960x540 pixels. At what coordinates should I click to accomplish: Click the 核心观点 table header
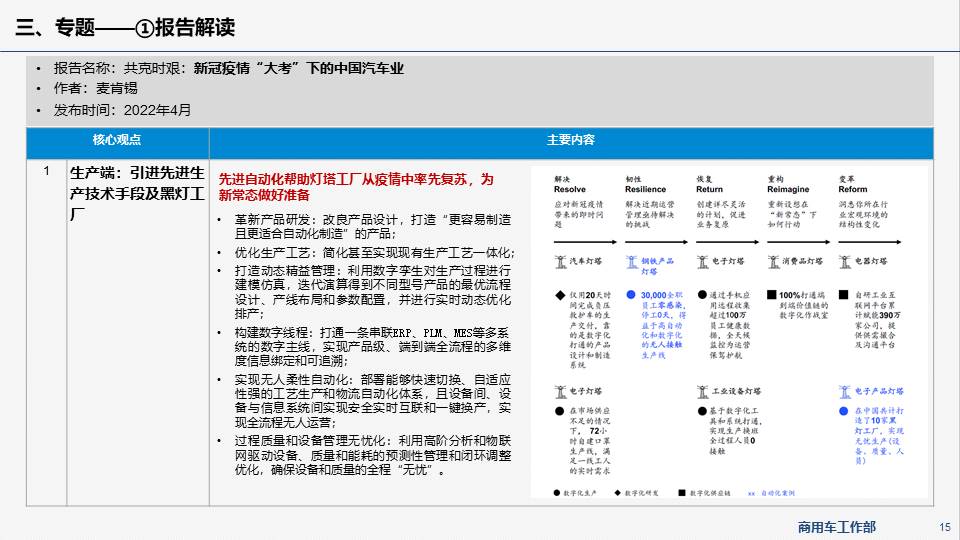117,140
